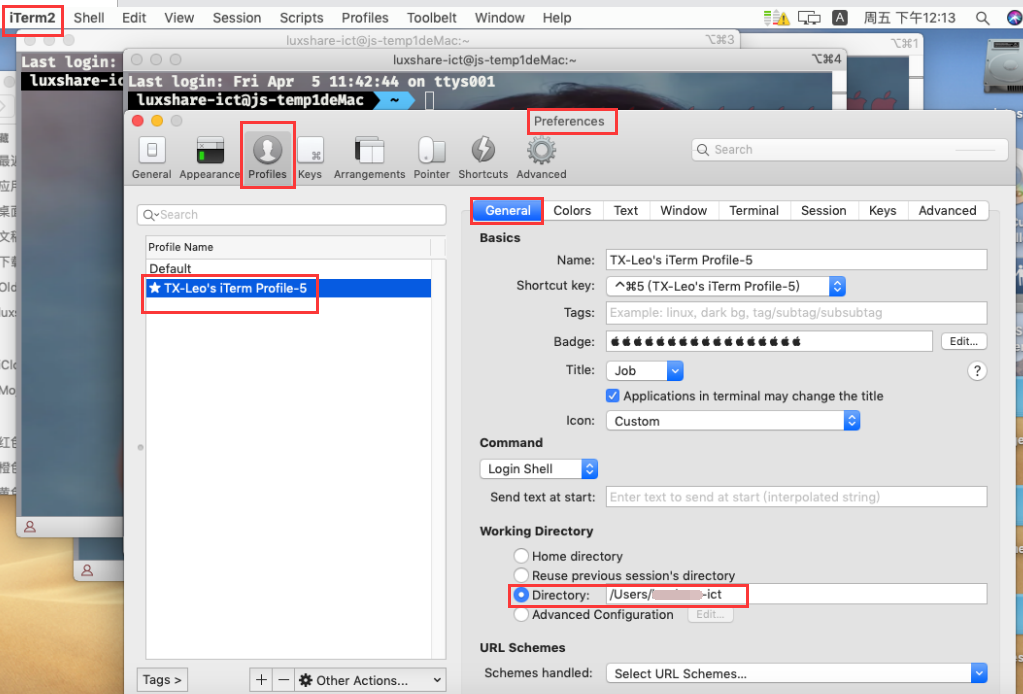Viewport: 1023px width, 694px height.
Task: Open the Shell menu
Action: pos(89,18)
